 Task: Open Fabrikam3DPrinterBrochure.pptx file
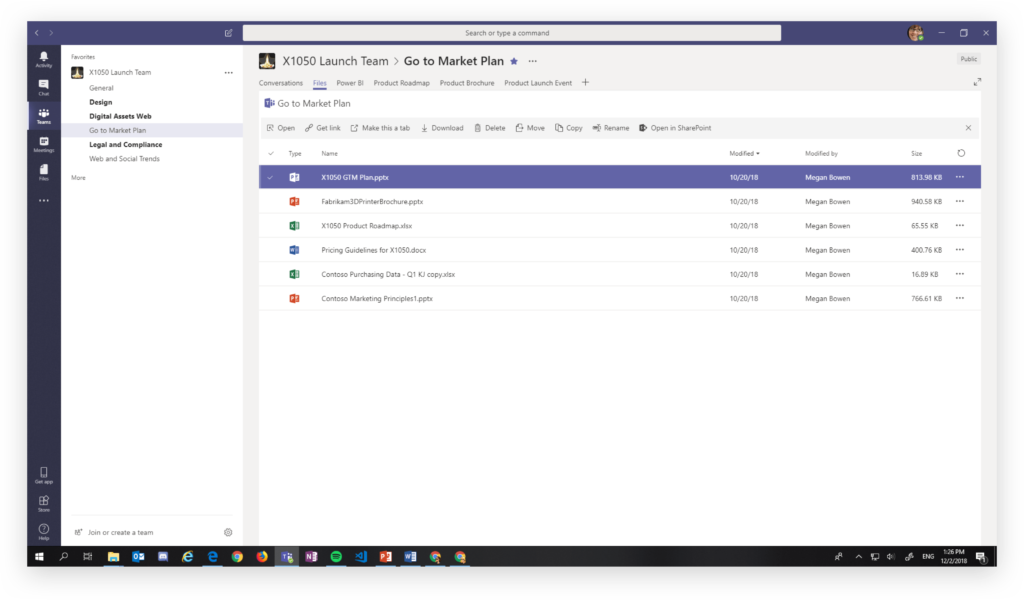coord(372,202)
